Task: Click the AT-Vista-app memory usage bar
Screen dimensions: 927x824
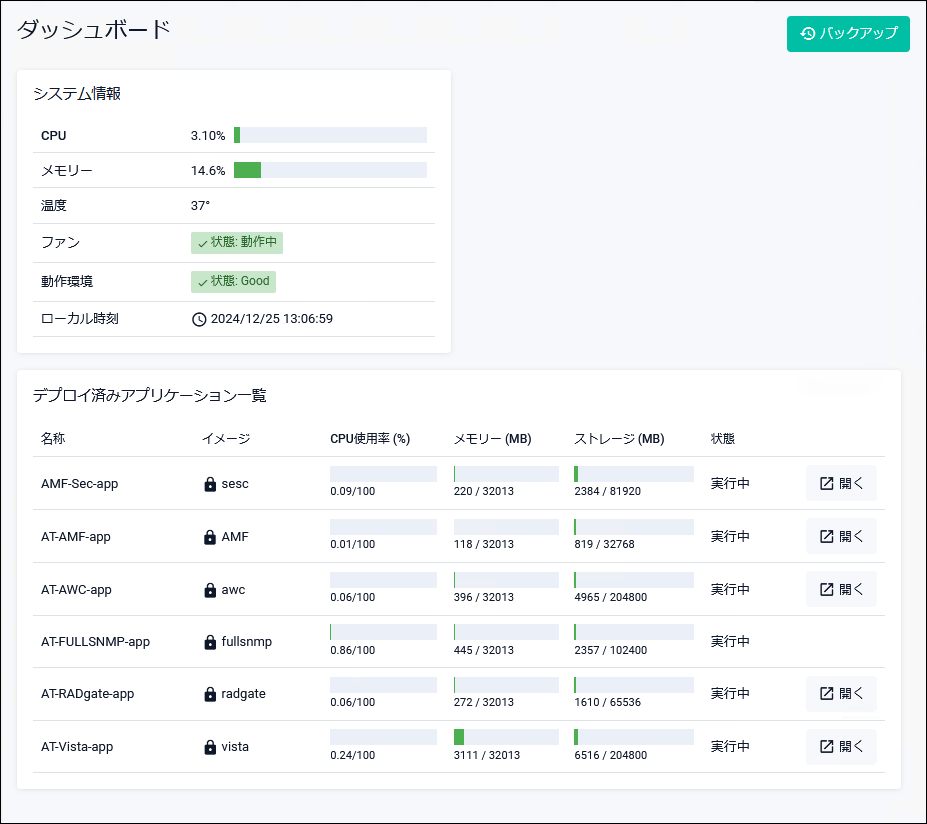Action: (x=506, y=737)
